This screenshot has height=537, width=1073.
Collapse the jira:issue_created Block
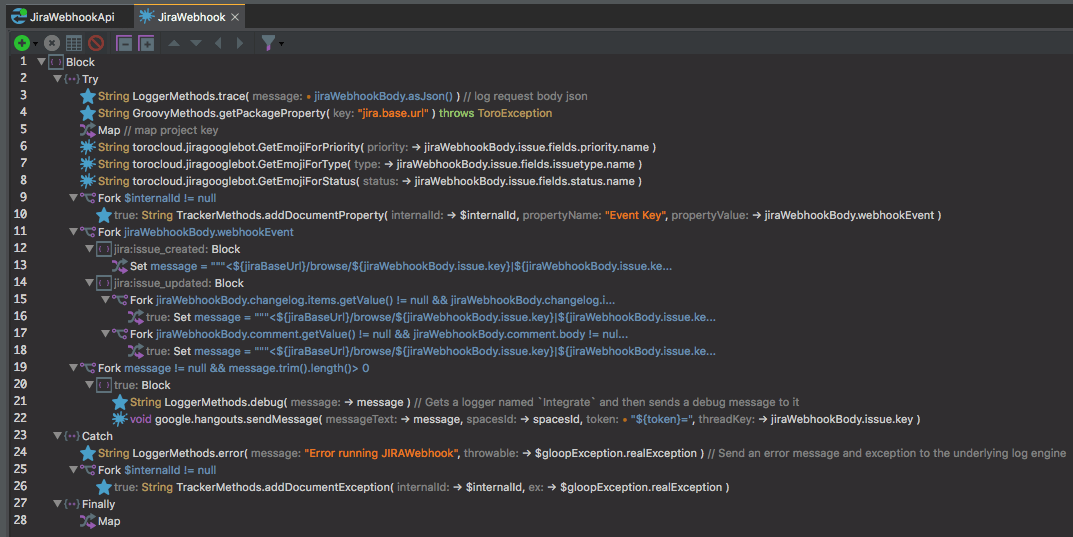(89, 249)
